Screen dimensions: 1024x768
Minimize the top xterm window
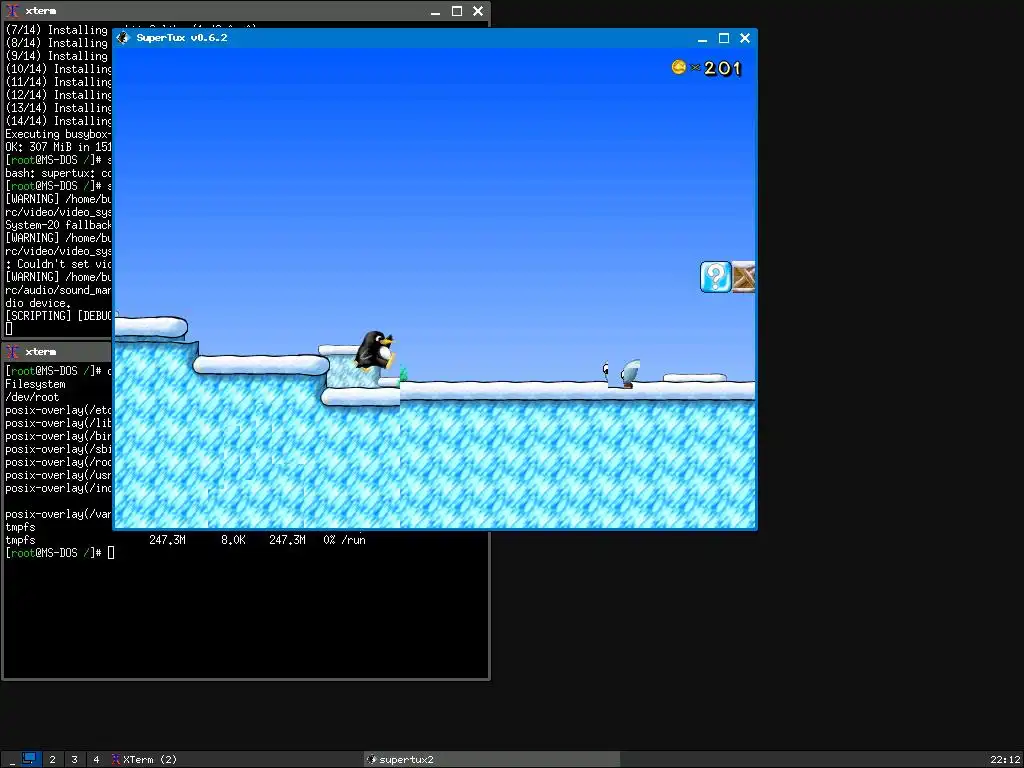(x=436, y=11)
